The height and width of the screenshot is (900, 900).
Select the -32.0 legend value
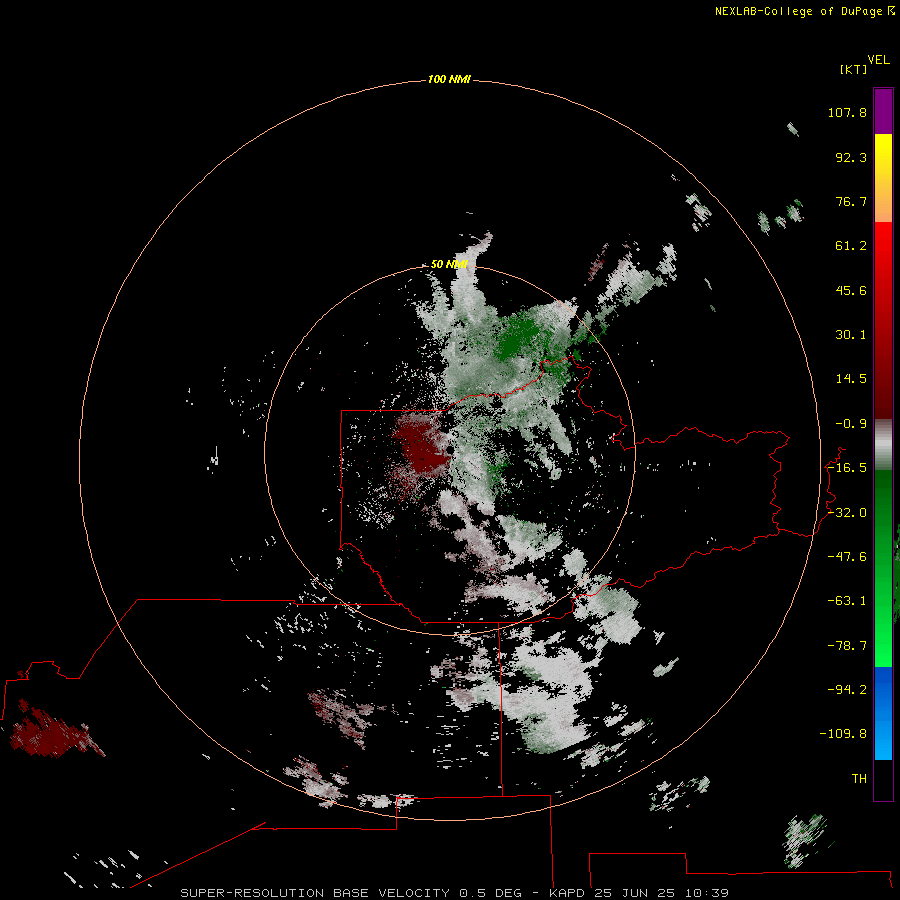847,513
